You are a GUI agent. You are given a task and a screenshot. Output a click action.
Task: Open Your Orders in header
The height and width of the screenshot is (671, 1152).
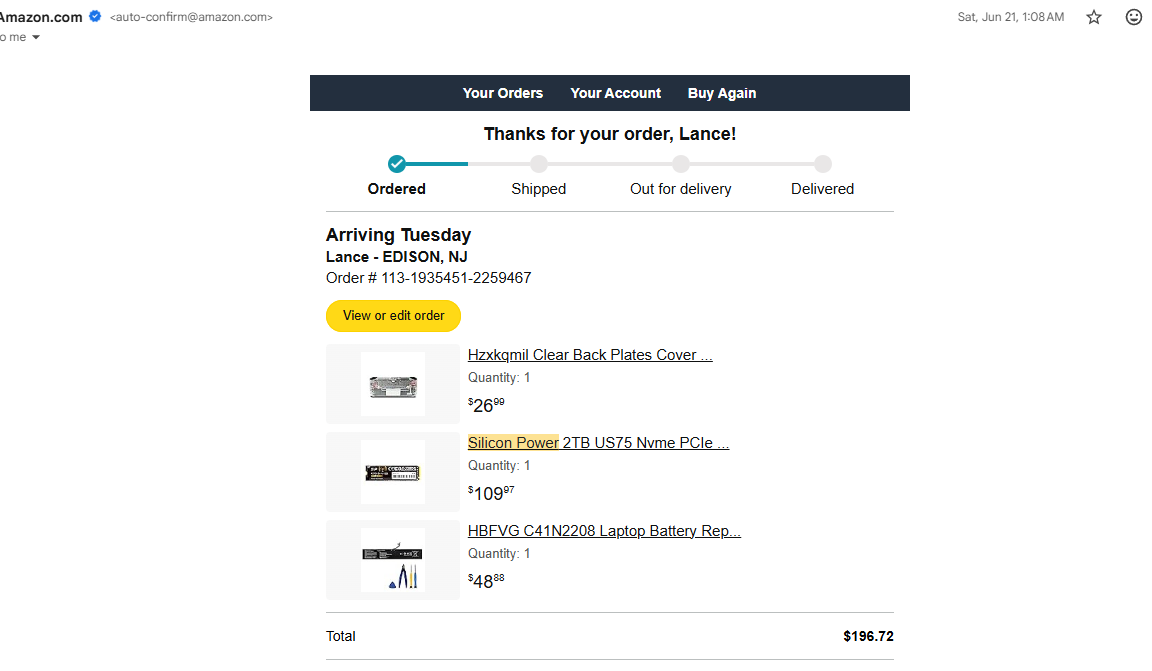(x=503, y=93)
